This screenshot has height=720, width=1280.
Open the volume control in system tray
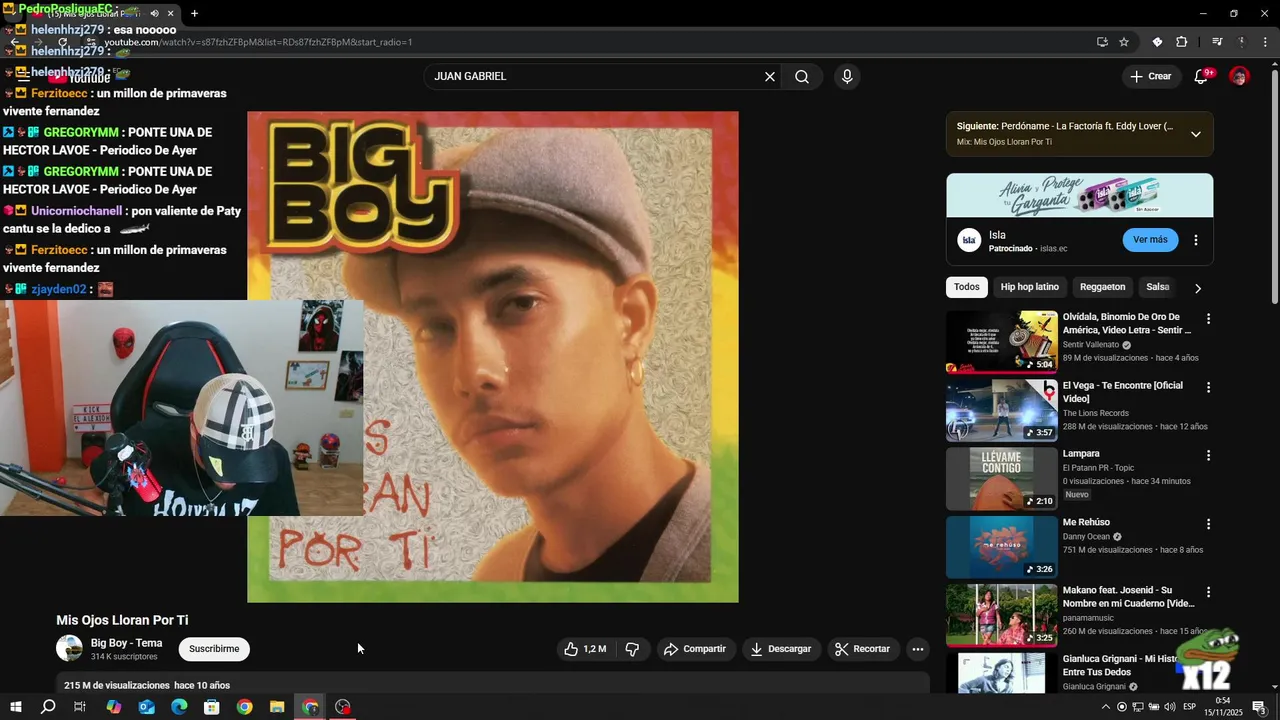(x=1169, y=707)
